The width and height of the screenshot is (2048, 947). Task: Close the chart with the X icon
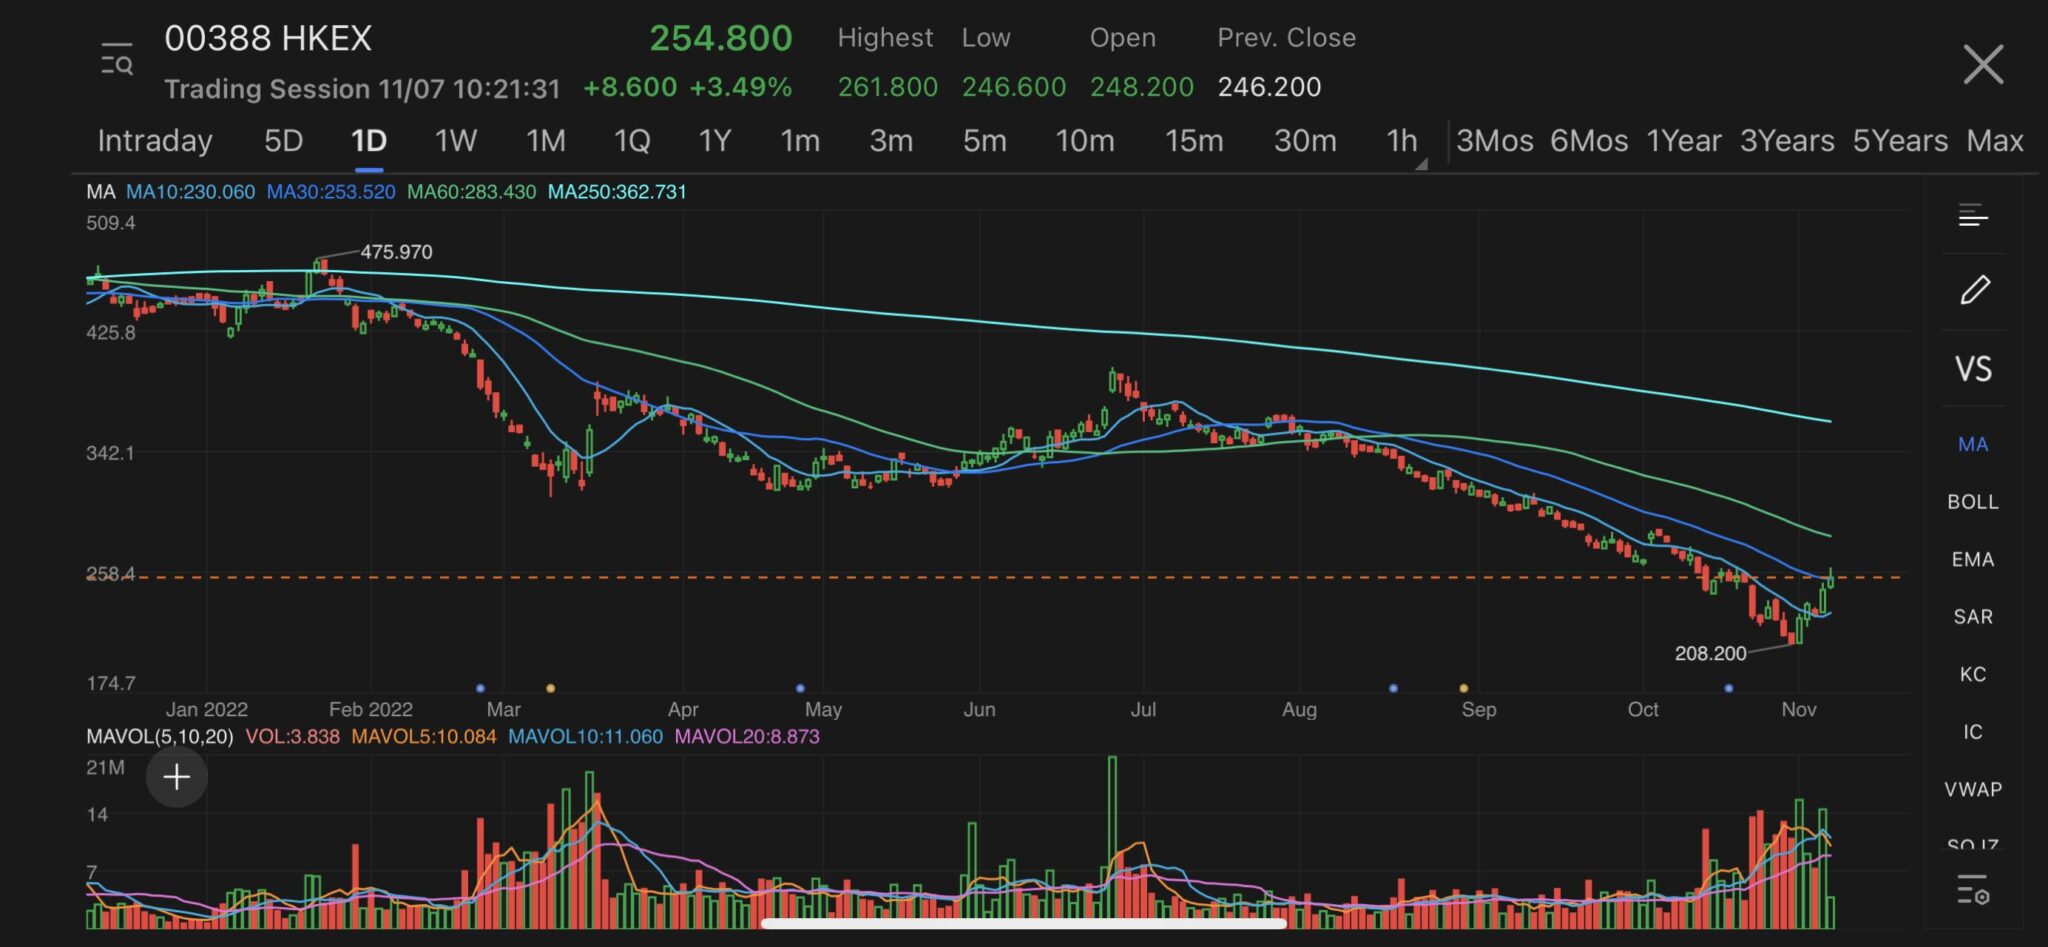[1982, 65]
